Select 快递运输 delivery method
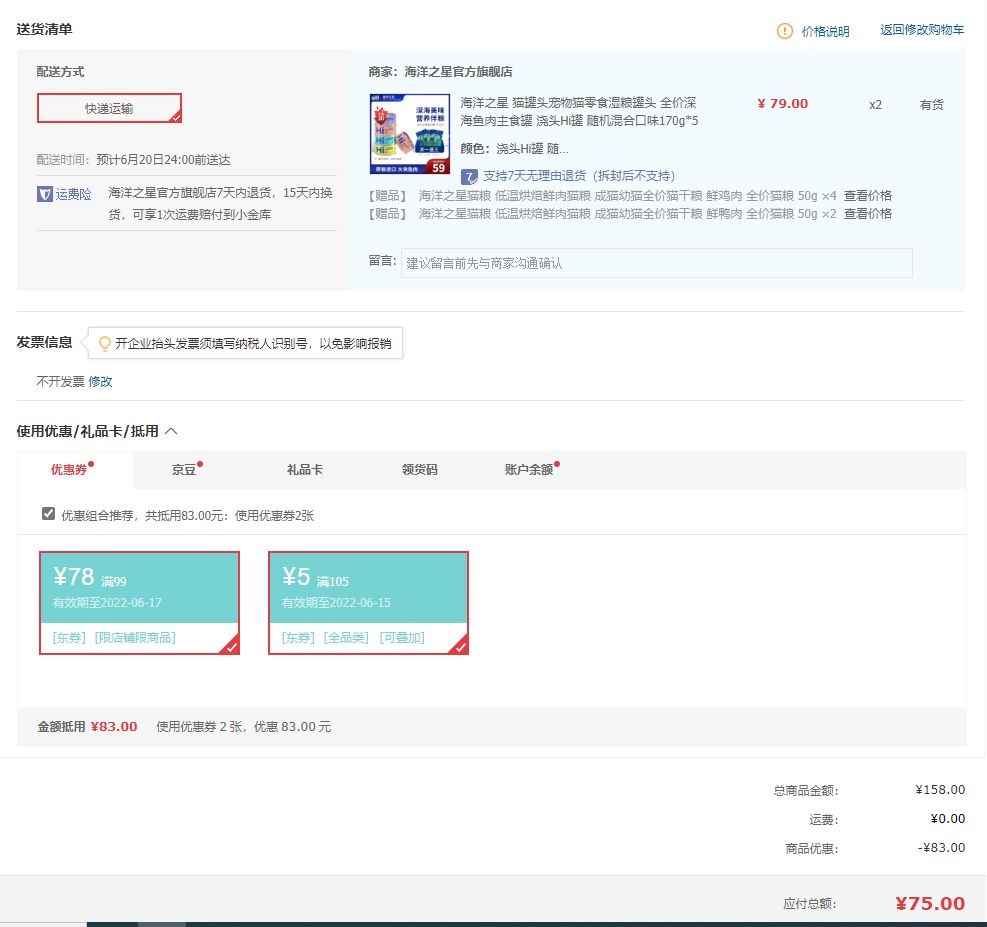987x927 pixels. click(110, 108)
